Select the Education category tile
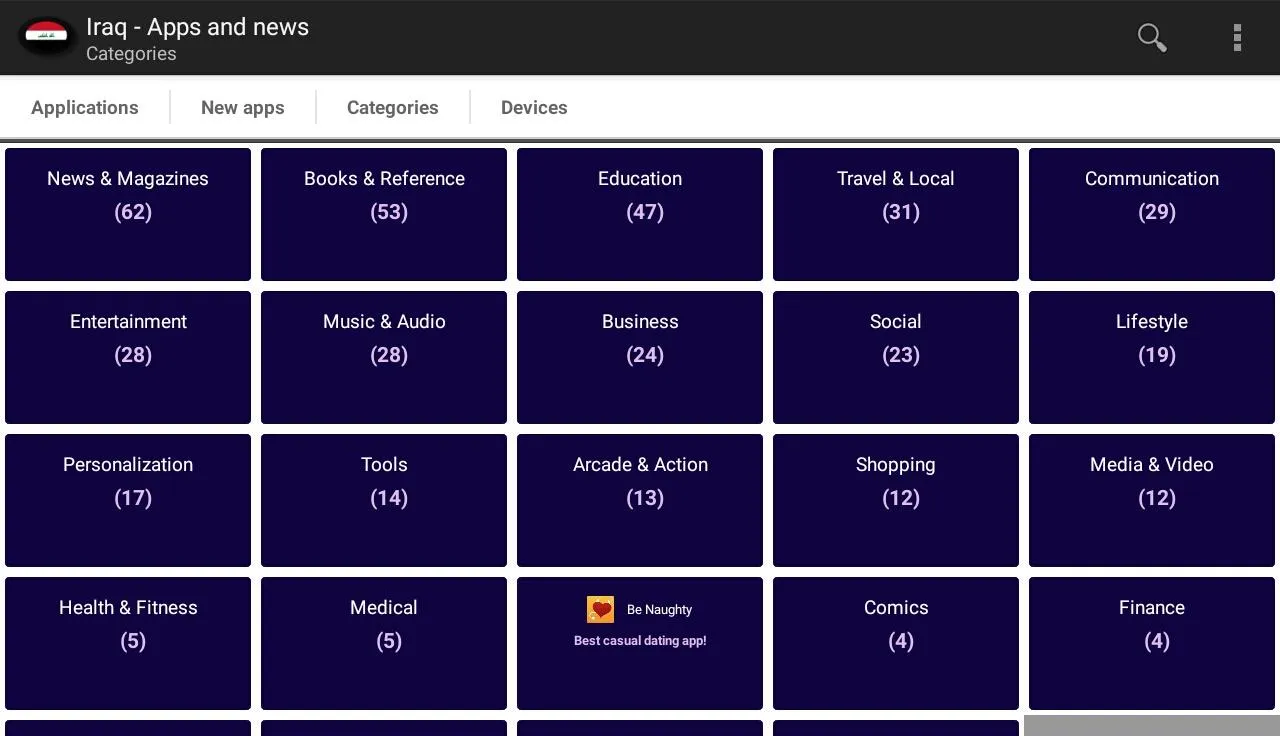Image resolution: width=1280 pixels, height=736 pixels. 640,214
